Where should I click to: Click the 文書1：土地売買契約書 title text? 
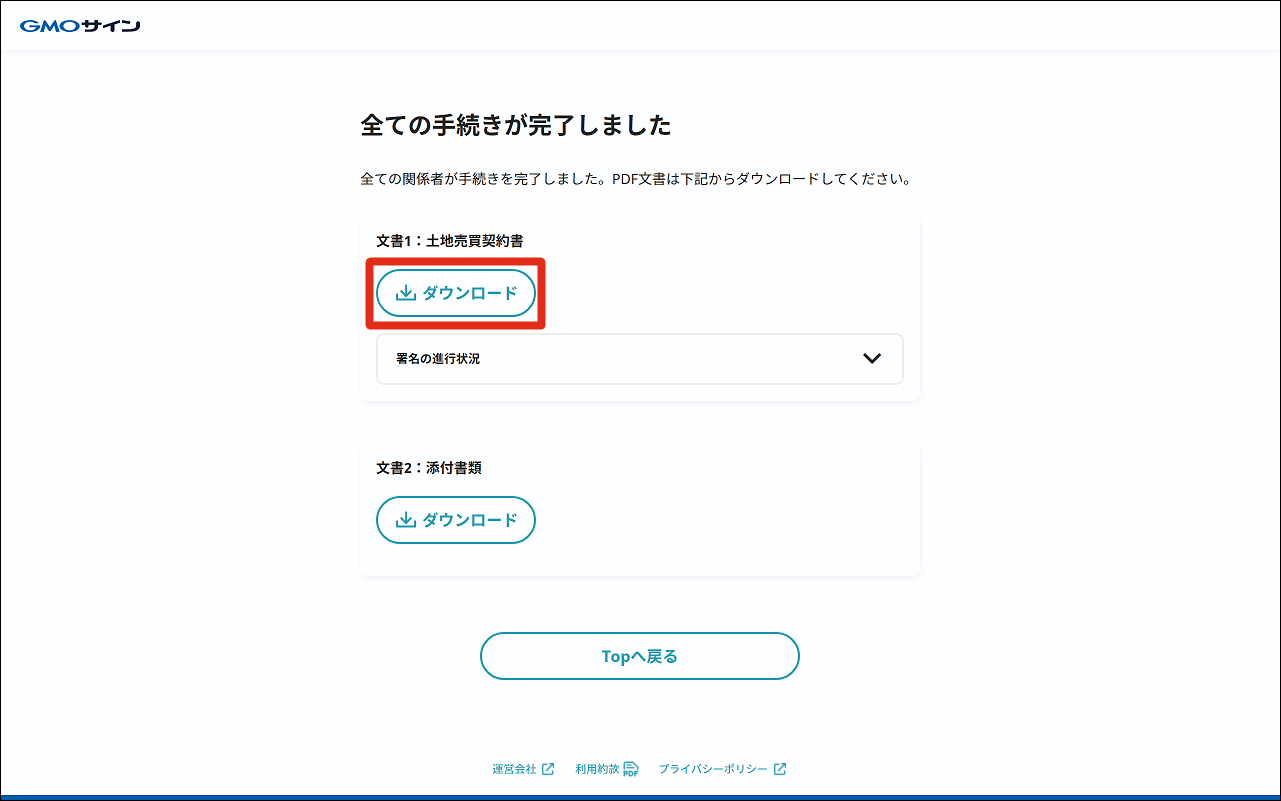(450, 241)
